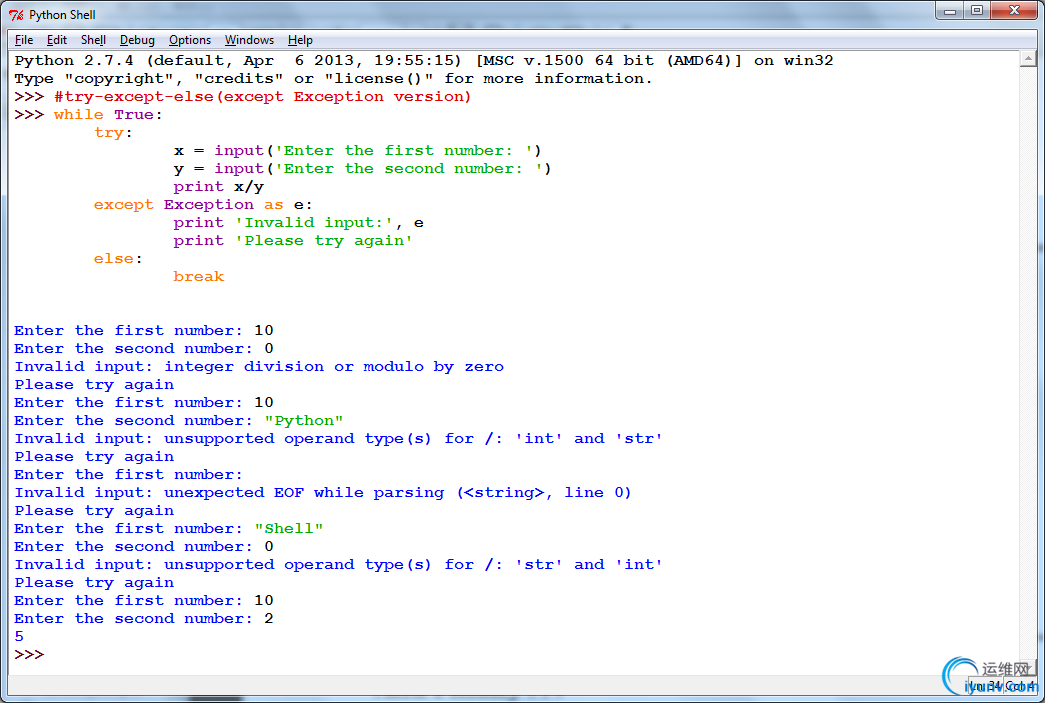
Task: Open the Shell menu
Action: [x=93, y=40]
